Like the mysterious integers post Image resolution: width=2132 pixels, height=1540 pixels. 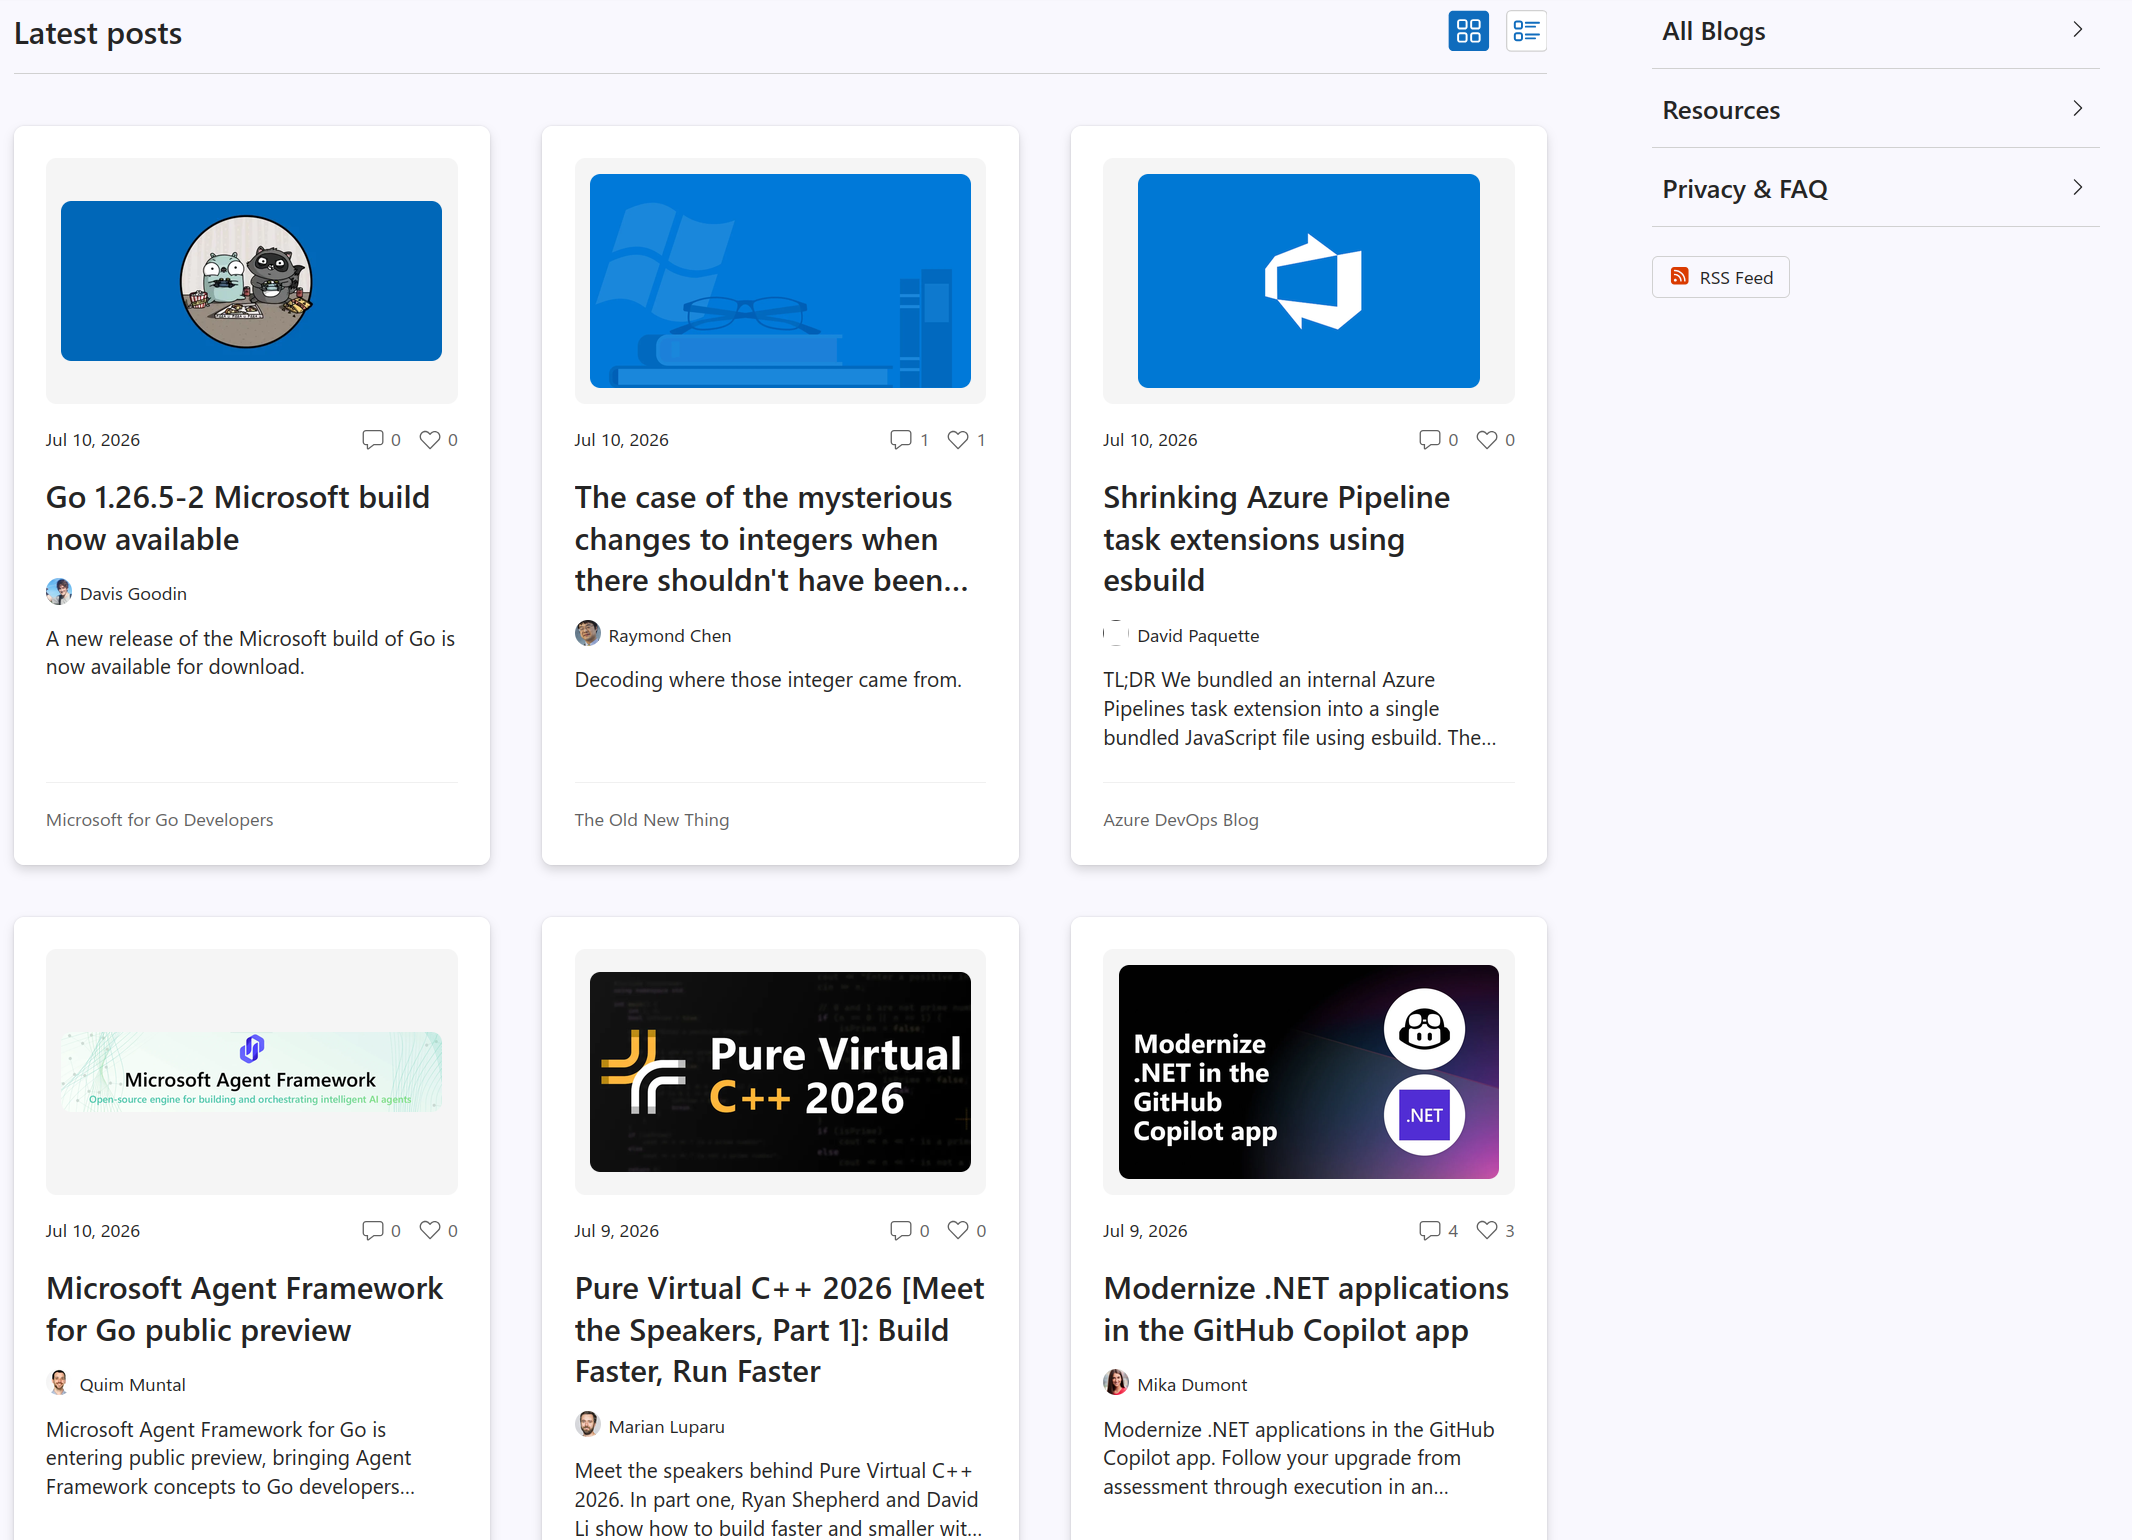click(958, 439)
